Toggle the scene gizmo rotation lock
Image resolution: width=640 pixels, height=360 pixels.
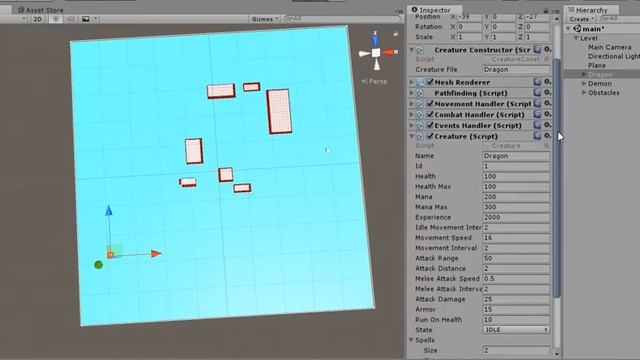pos(395,33)
